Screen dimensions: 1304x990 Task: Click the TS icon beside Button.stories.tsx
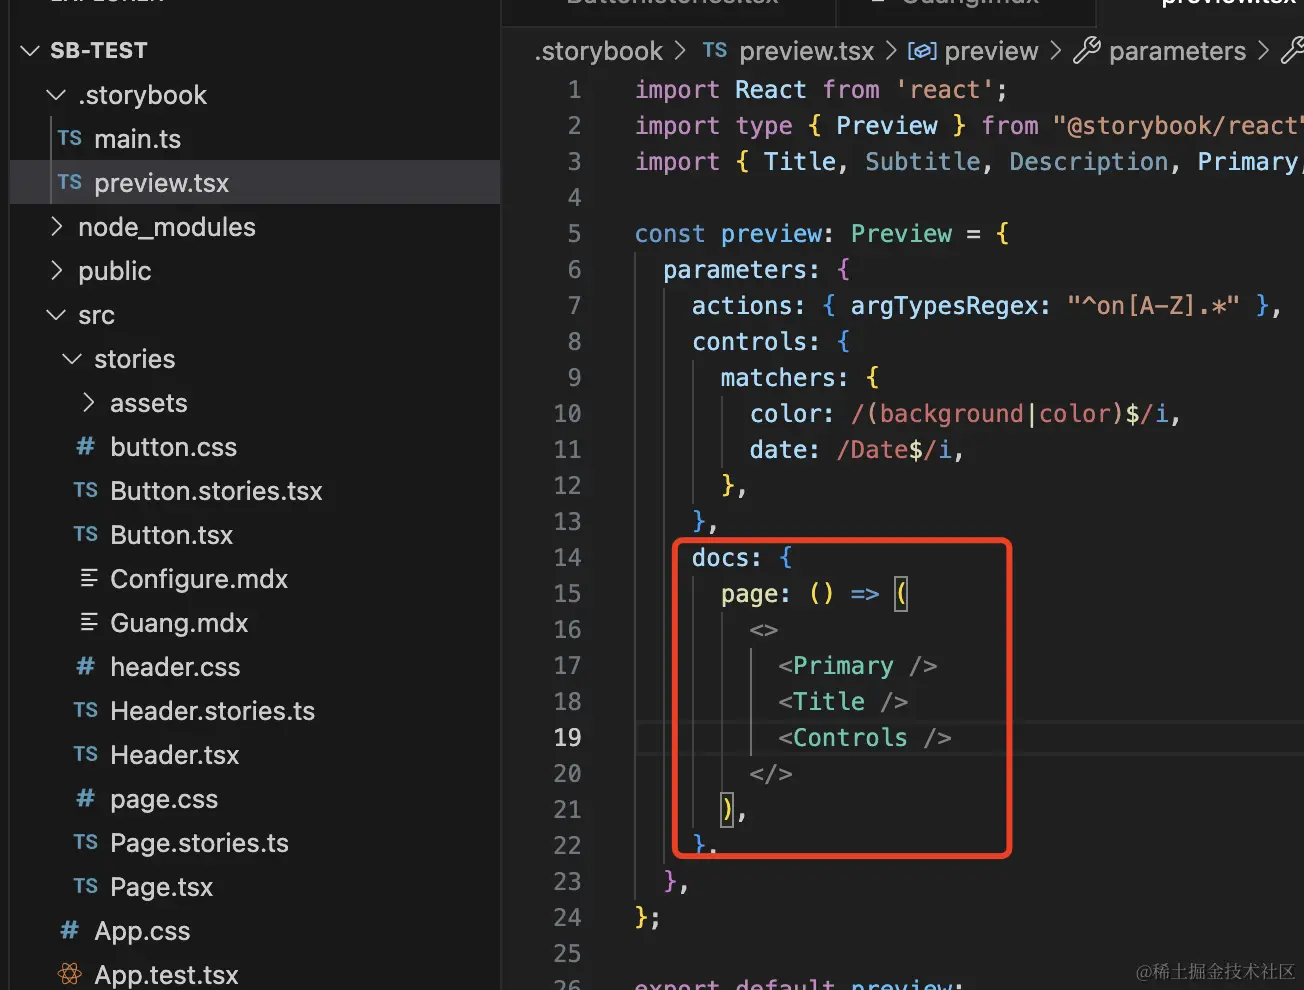tap(86, 491)
